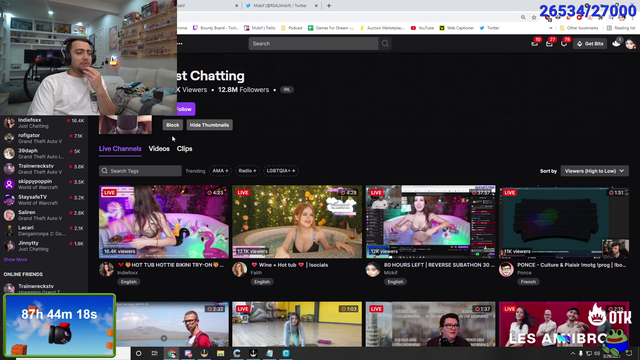
Task: Open the Twitch three-dot more menu
Action: point(180,44)
